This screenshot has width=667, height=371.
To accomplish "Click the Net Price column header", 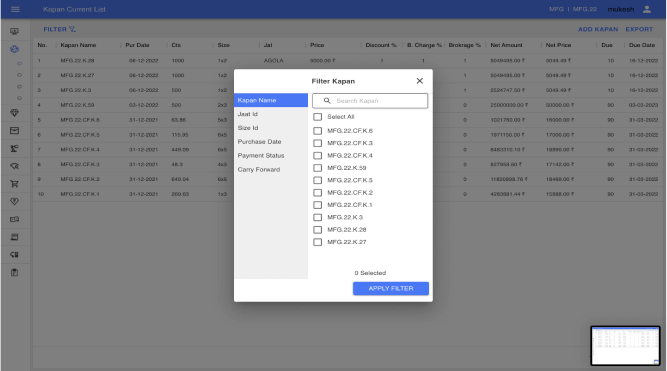I will tap(558, 45).
